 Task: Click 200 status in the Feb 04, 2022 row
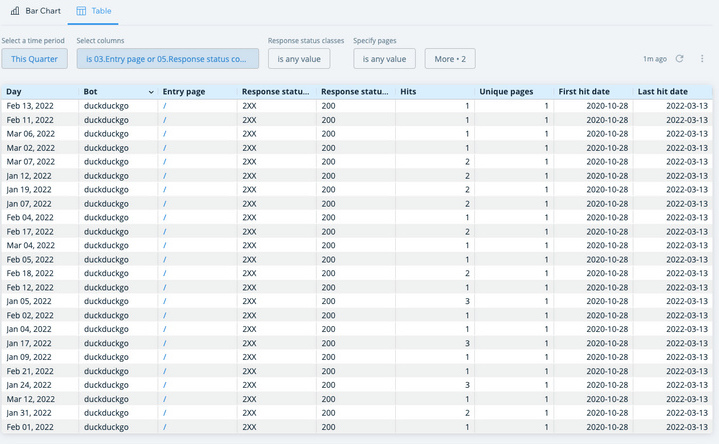click(x=328, y=217)
